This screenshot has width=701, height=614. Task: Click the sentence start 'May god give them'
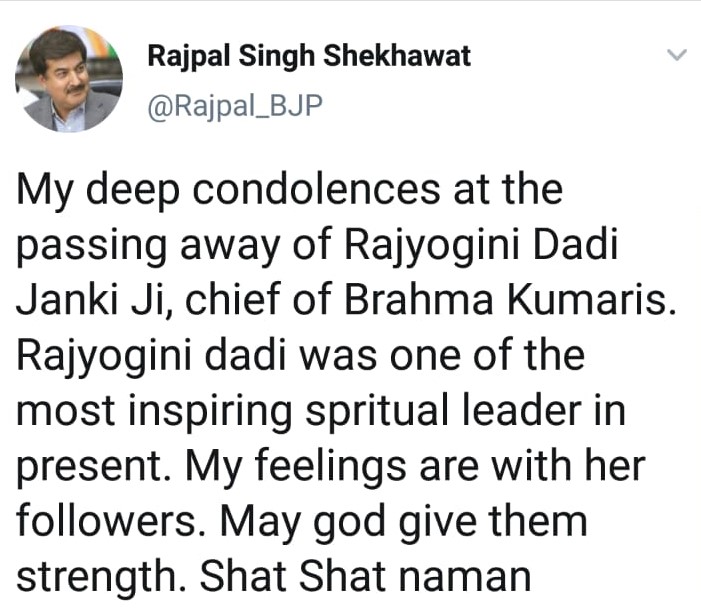tap(403, 522)
